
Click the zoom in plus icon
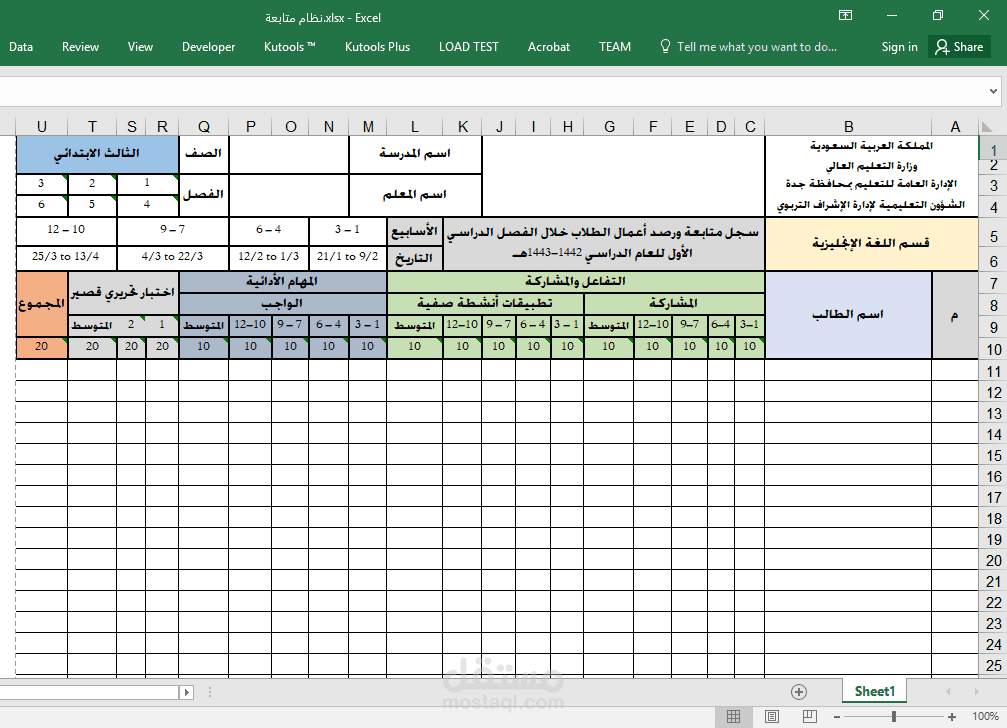(x=952, y=716)
